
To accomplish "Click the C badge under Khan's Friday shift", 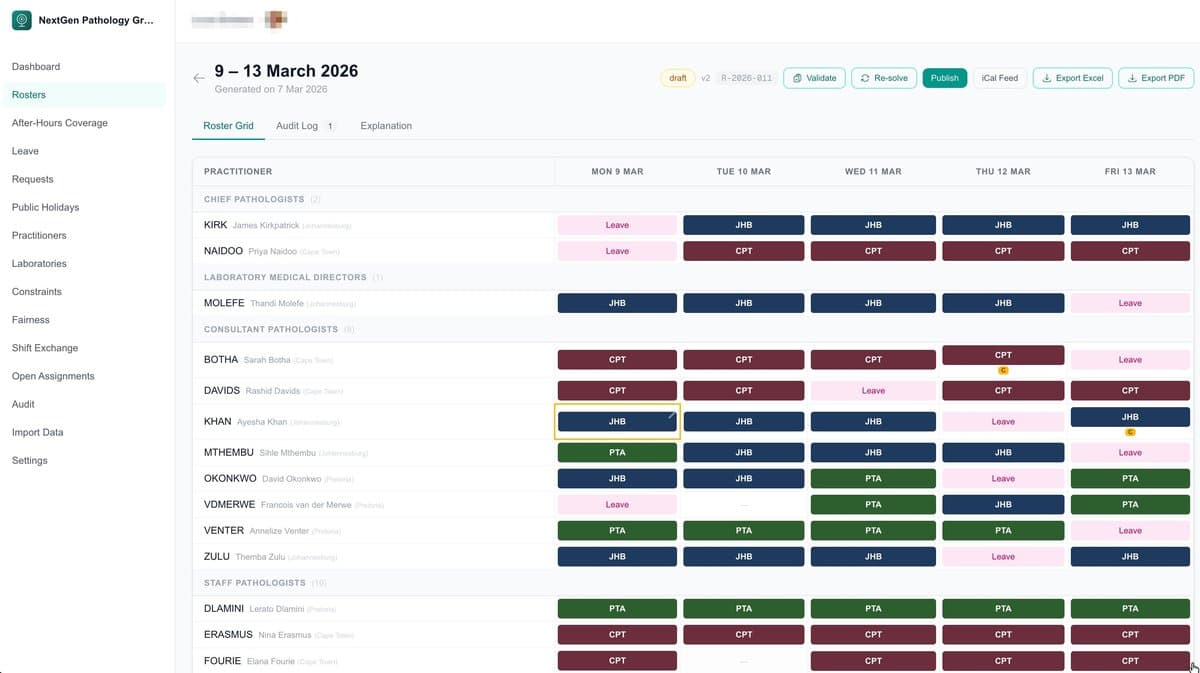I will tap(1130, 432).
